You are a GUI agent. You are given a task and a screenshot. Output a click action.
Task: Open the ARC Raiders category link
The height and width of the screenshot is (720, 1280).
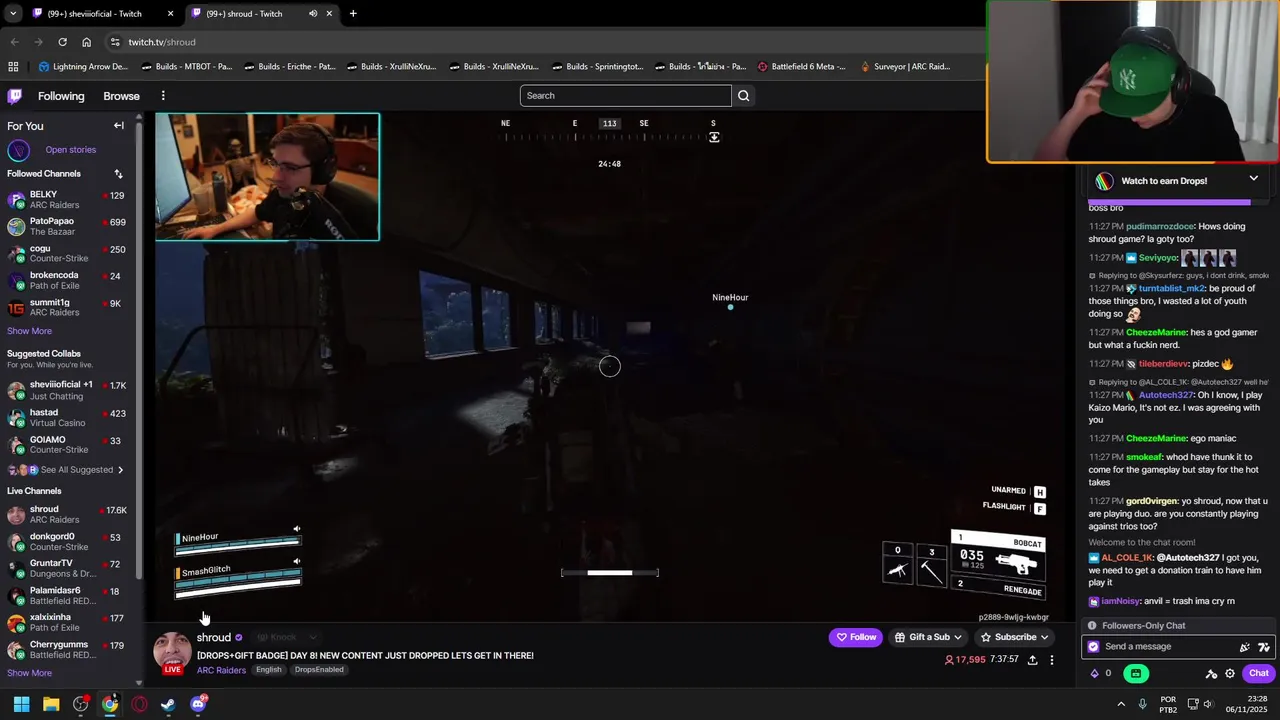[221, 670]
